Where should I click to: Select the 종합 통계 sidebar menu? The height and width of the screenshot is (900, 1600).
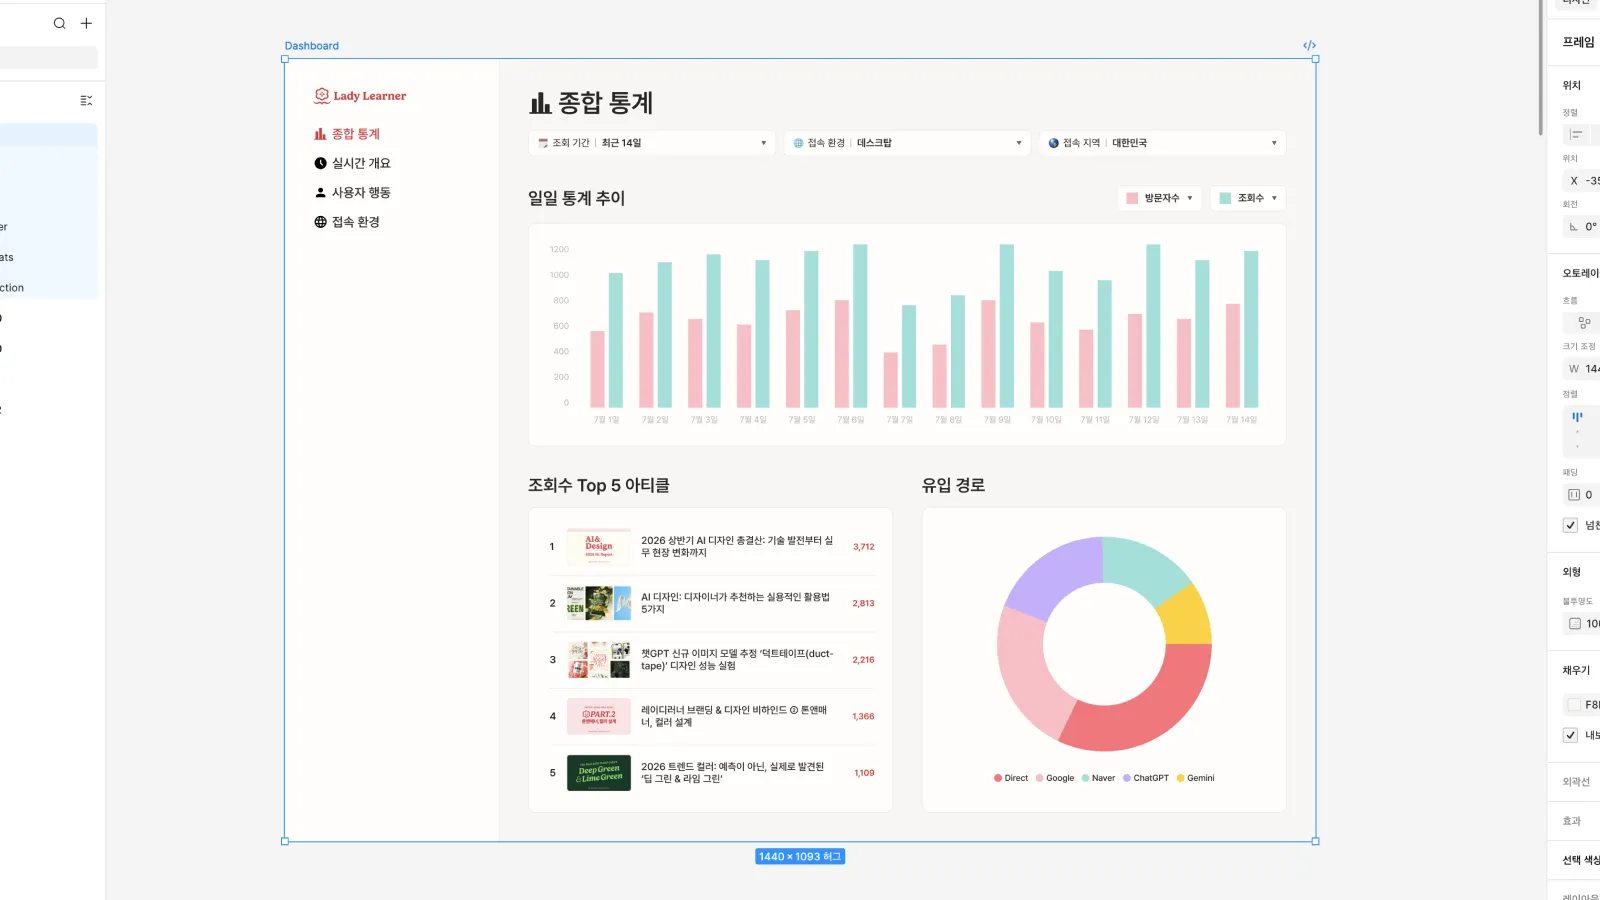click(x=347, y=134)
